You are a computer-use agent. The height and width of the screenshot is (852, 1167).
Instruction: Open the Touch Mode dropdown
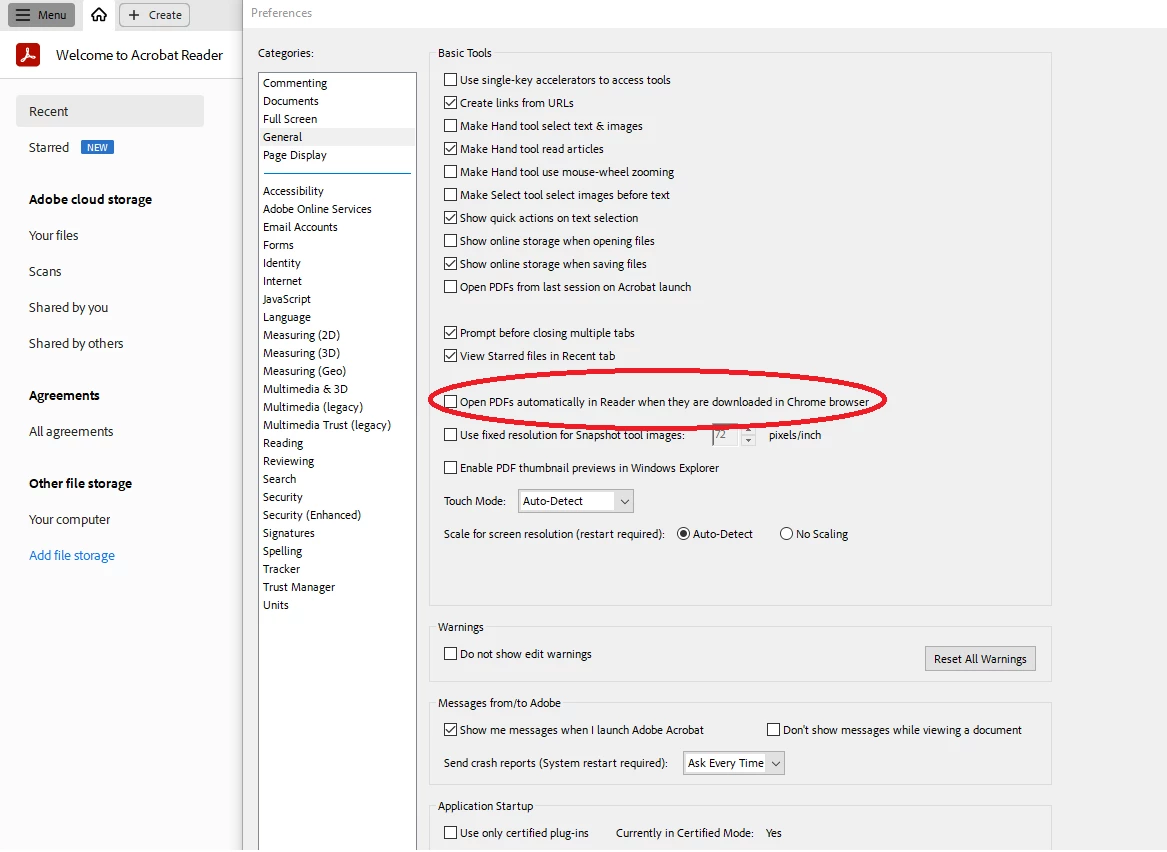575,501
